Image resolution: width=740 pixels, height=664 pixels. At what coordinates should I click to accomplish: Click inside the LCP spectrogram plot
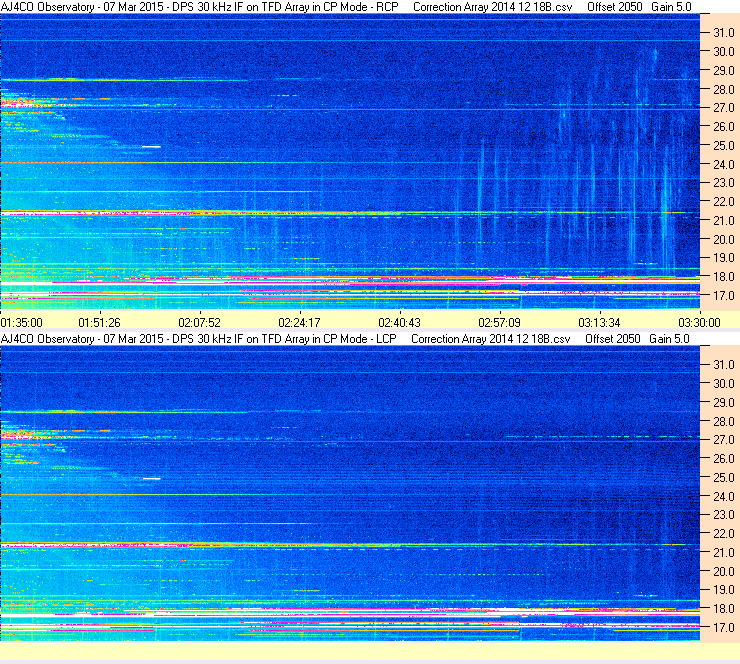click(x=350, y=493)
